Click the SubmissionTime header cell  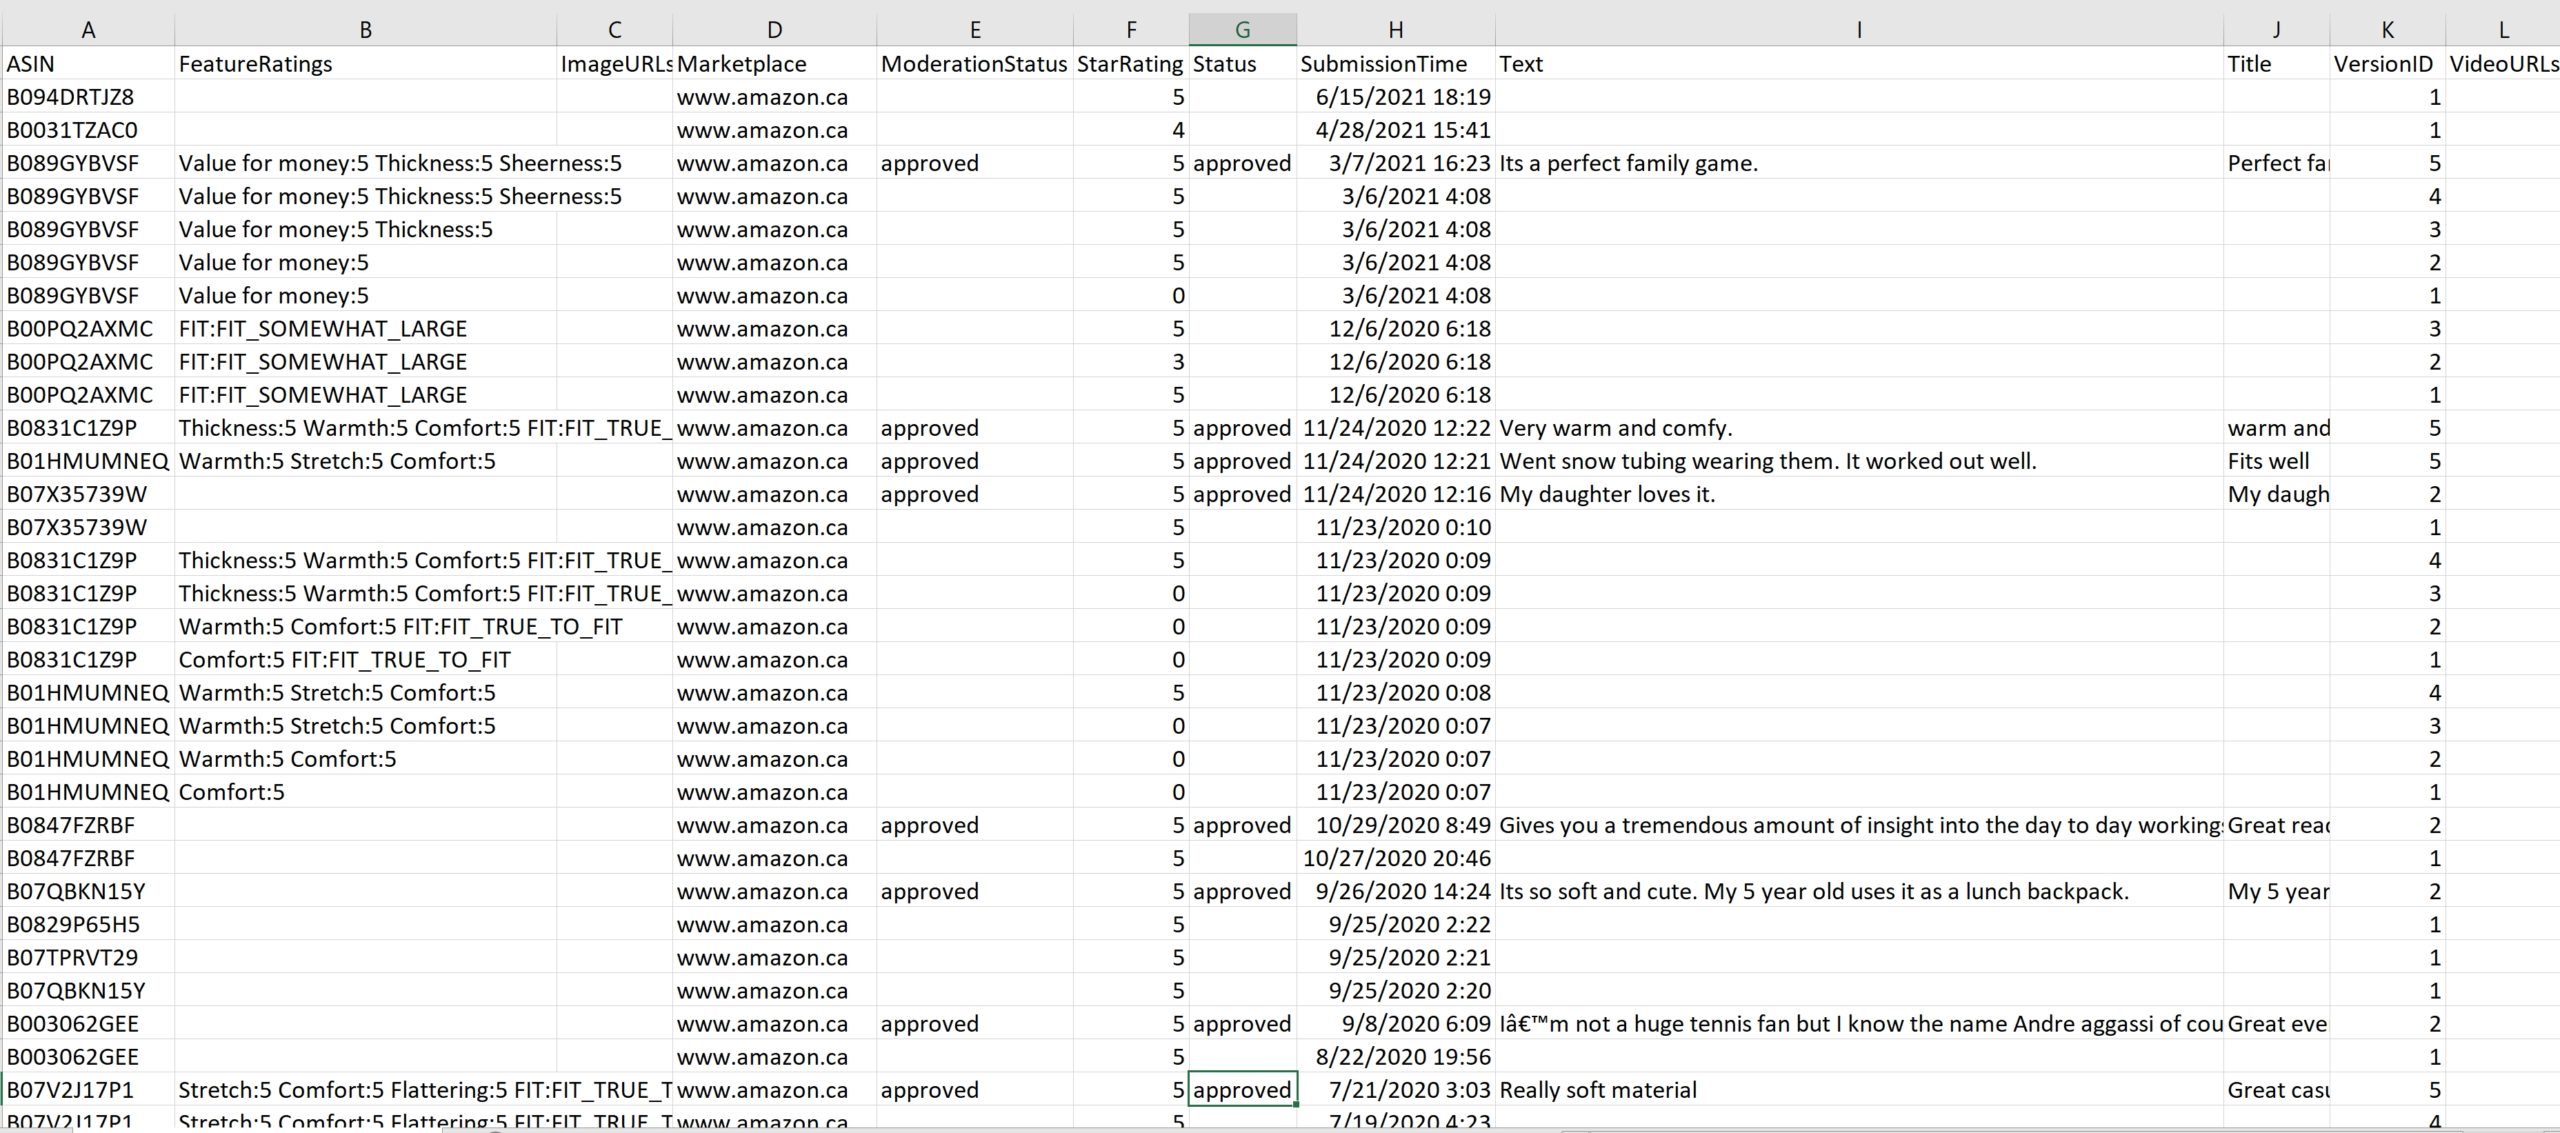(1396, 64)
